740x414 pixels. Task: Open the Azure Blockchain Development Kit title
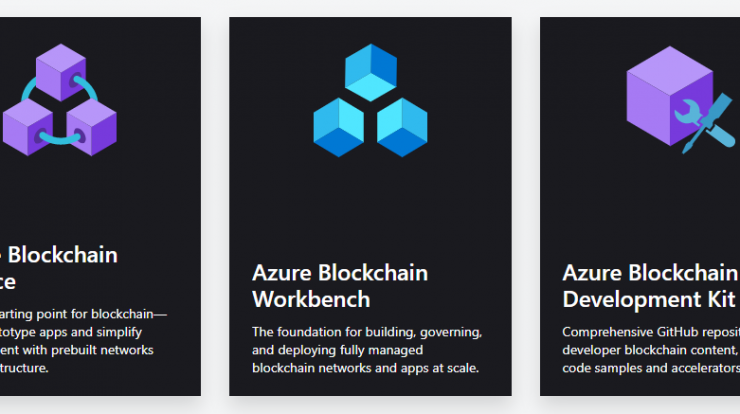click(x=651, y=286)
